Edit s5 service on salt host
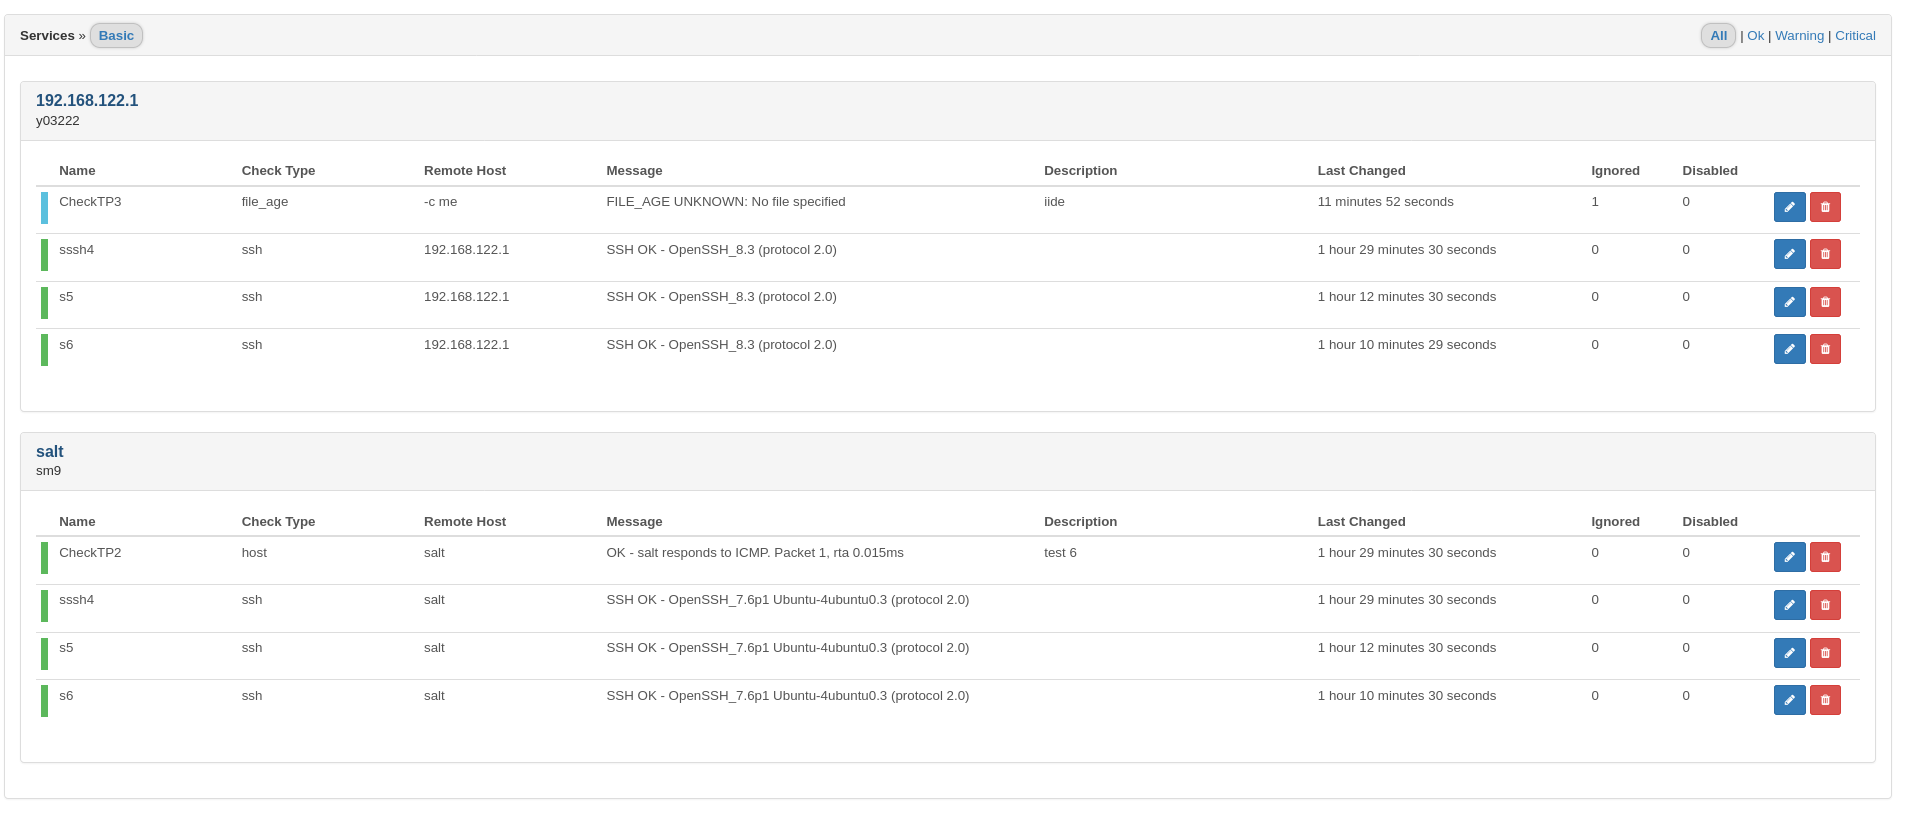1907x815 pixels. (1789, 653)
